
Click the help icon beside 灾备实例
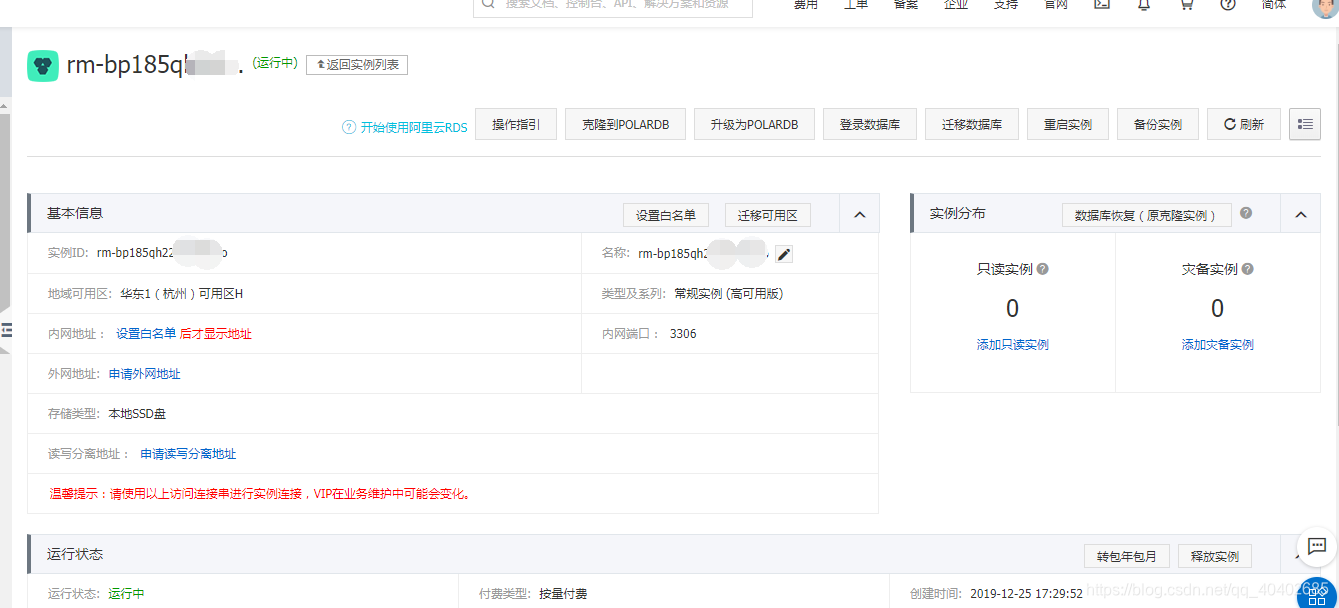click(x=1247, y=269)
